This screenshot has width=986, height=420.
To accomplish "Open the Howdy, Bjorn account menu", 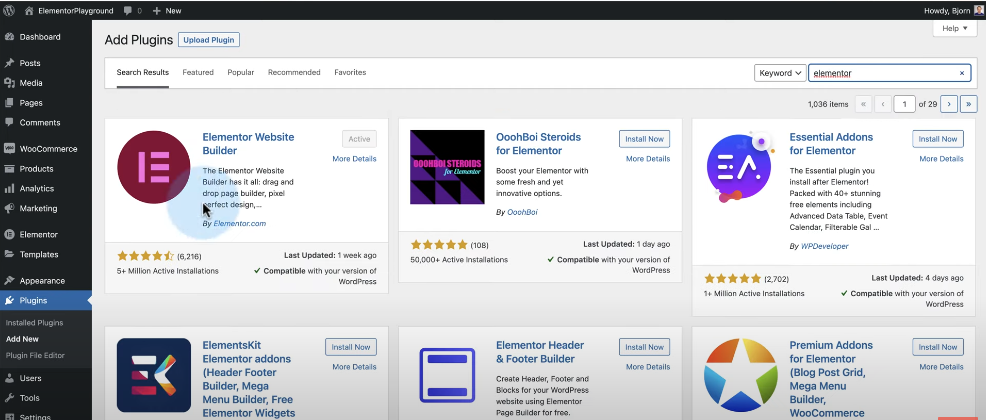I will pyautogui.click(x=953, y=11).
